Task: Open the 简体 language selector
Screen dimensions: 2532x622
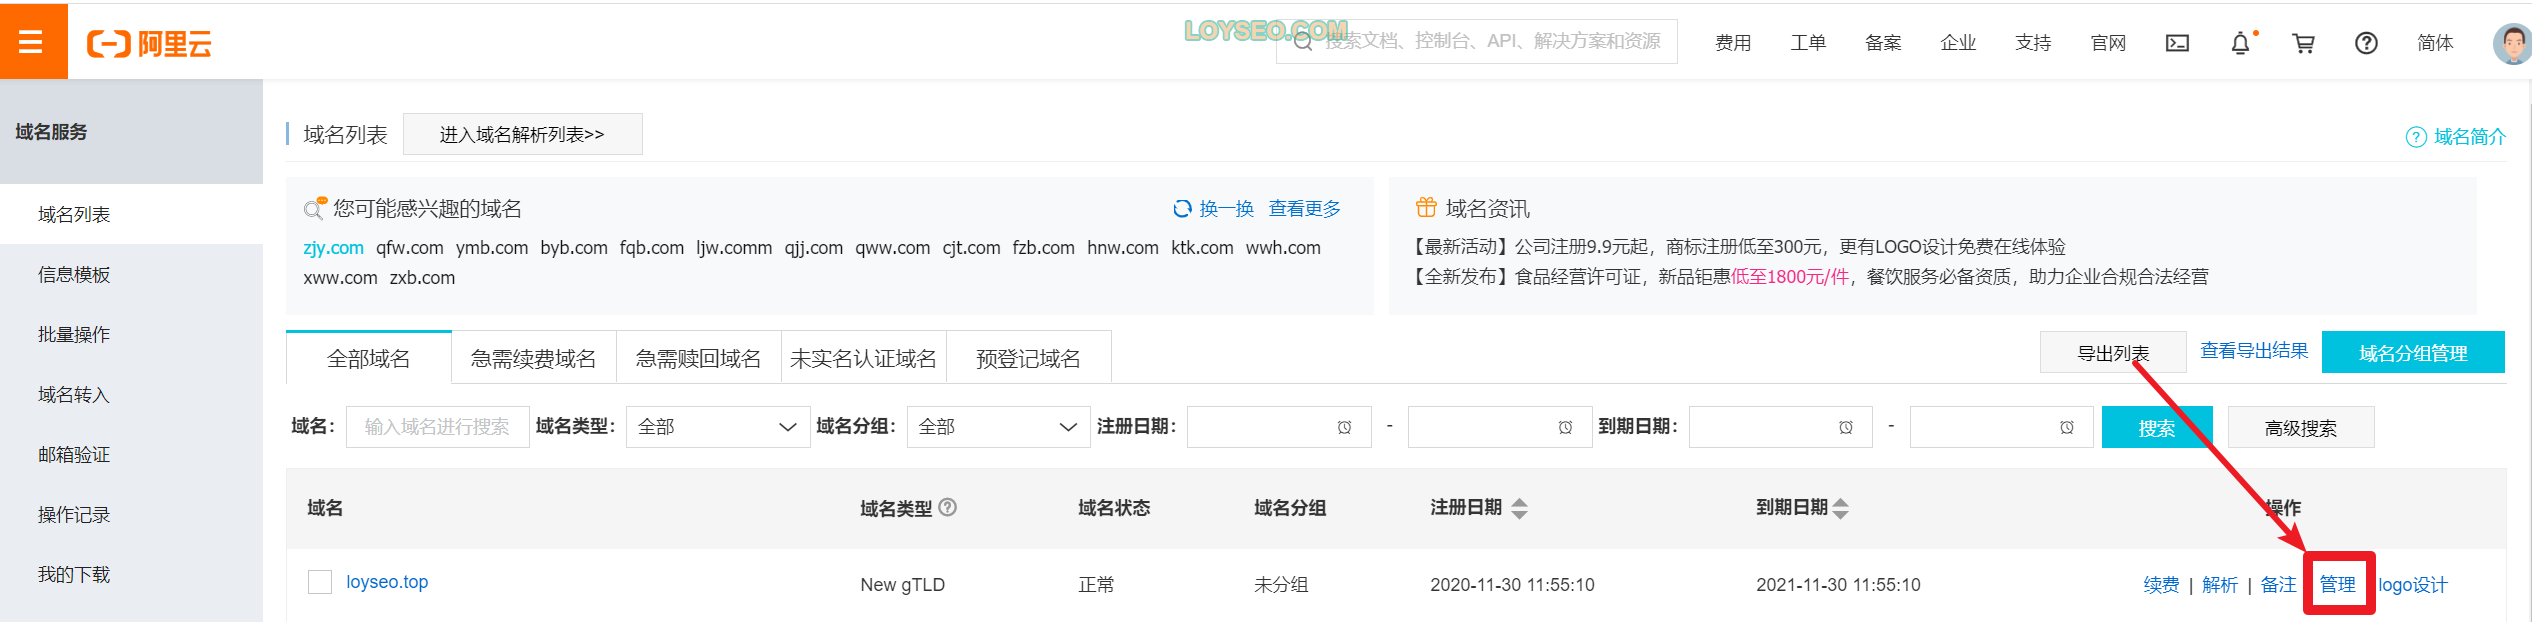Action: click(x=2435, y=43)
